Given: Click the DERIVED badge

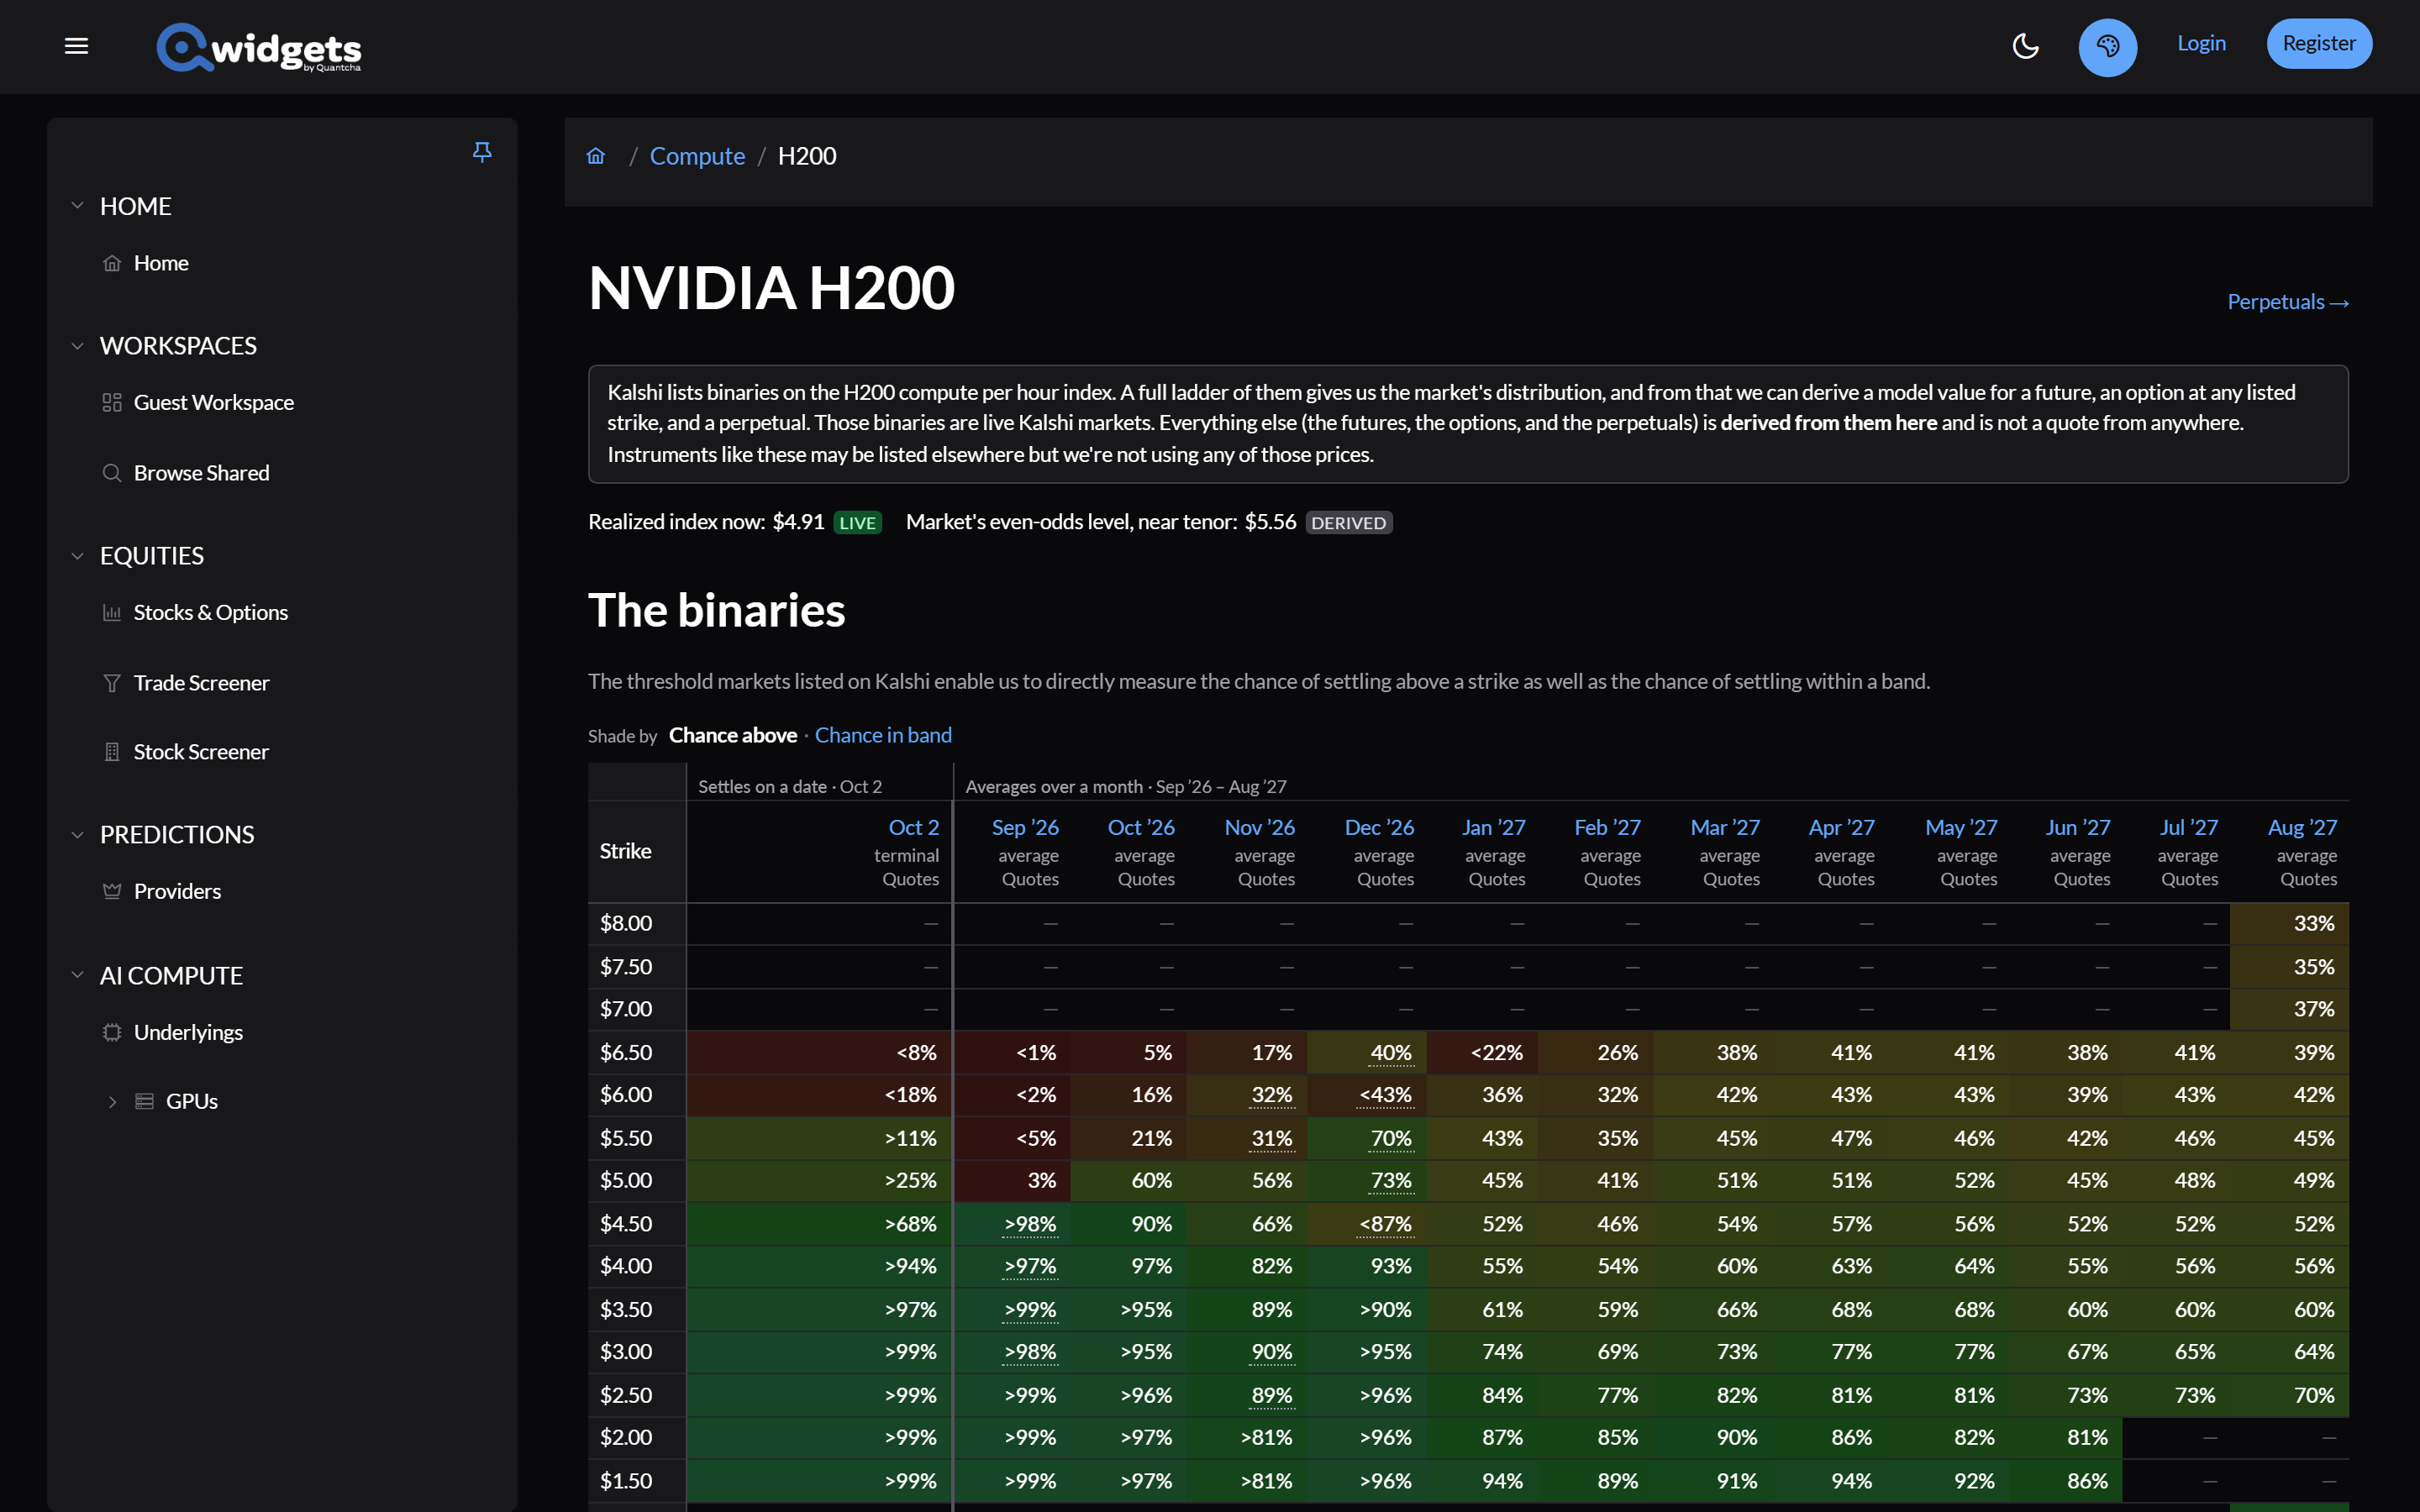Looking at the screenshot, I should 1348,523.
